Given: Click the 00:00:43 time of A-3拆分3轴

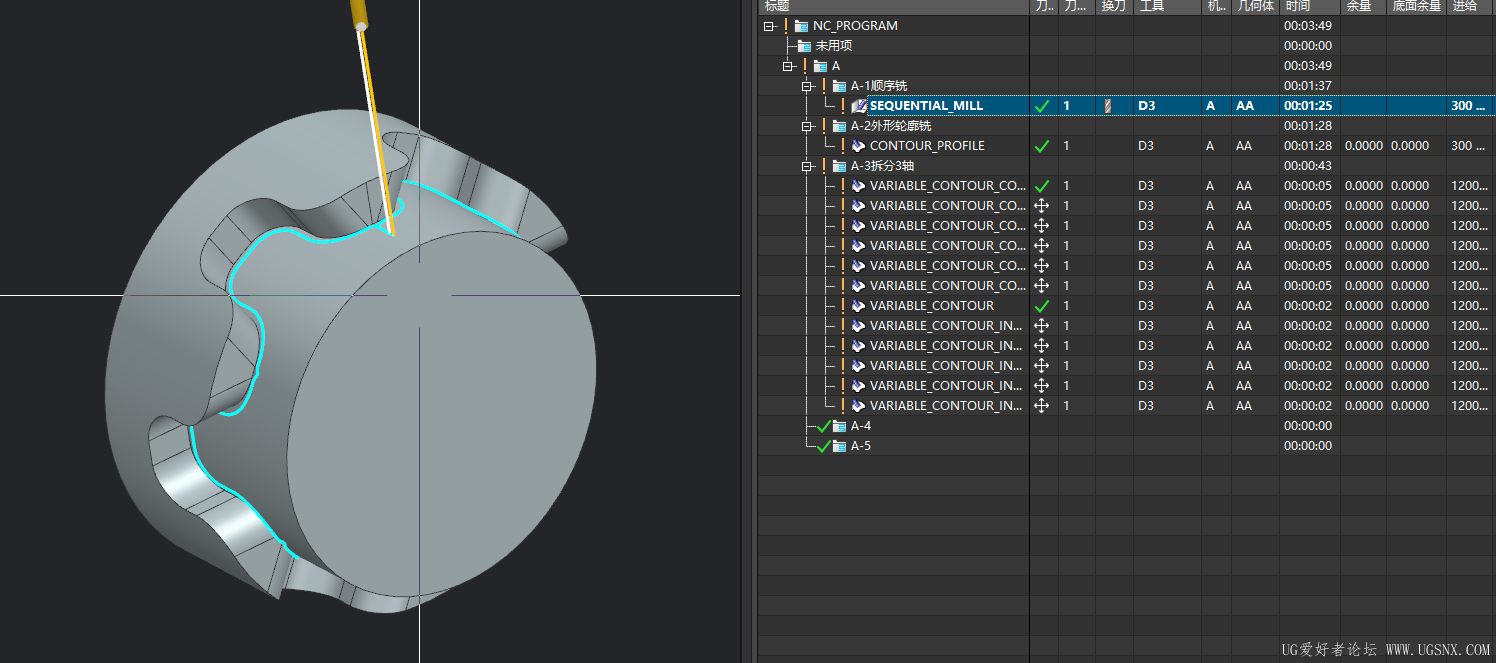Looking at the screenshot, I should pos(1308,166).
